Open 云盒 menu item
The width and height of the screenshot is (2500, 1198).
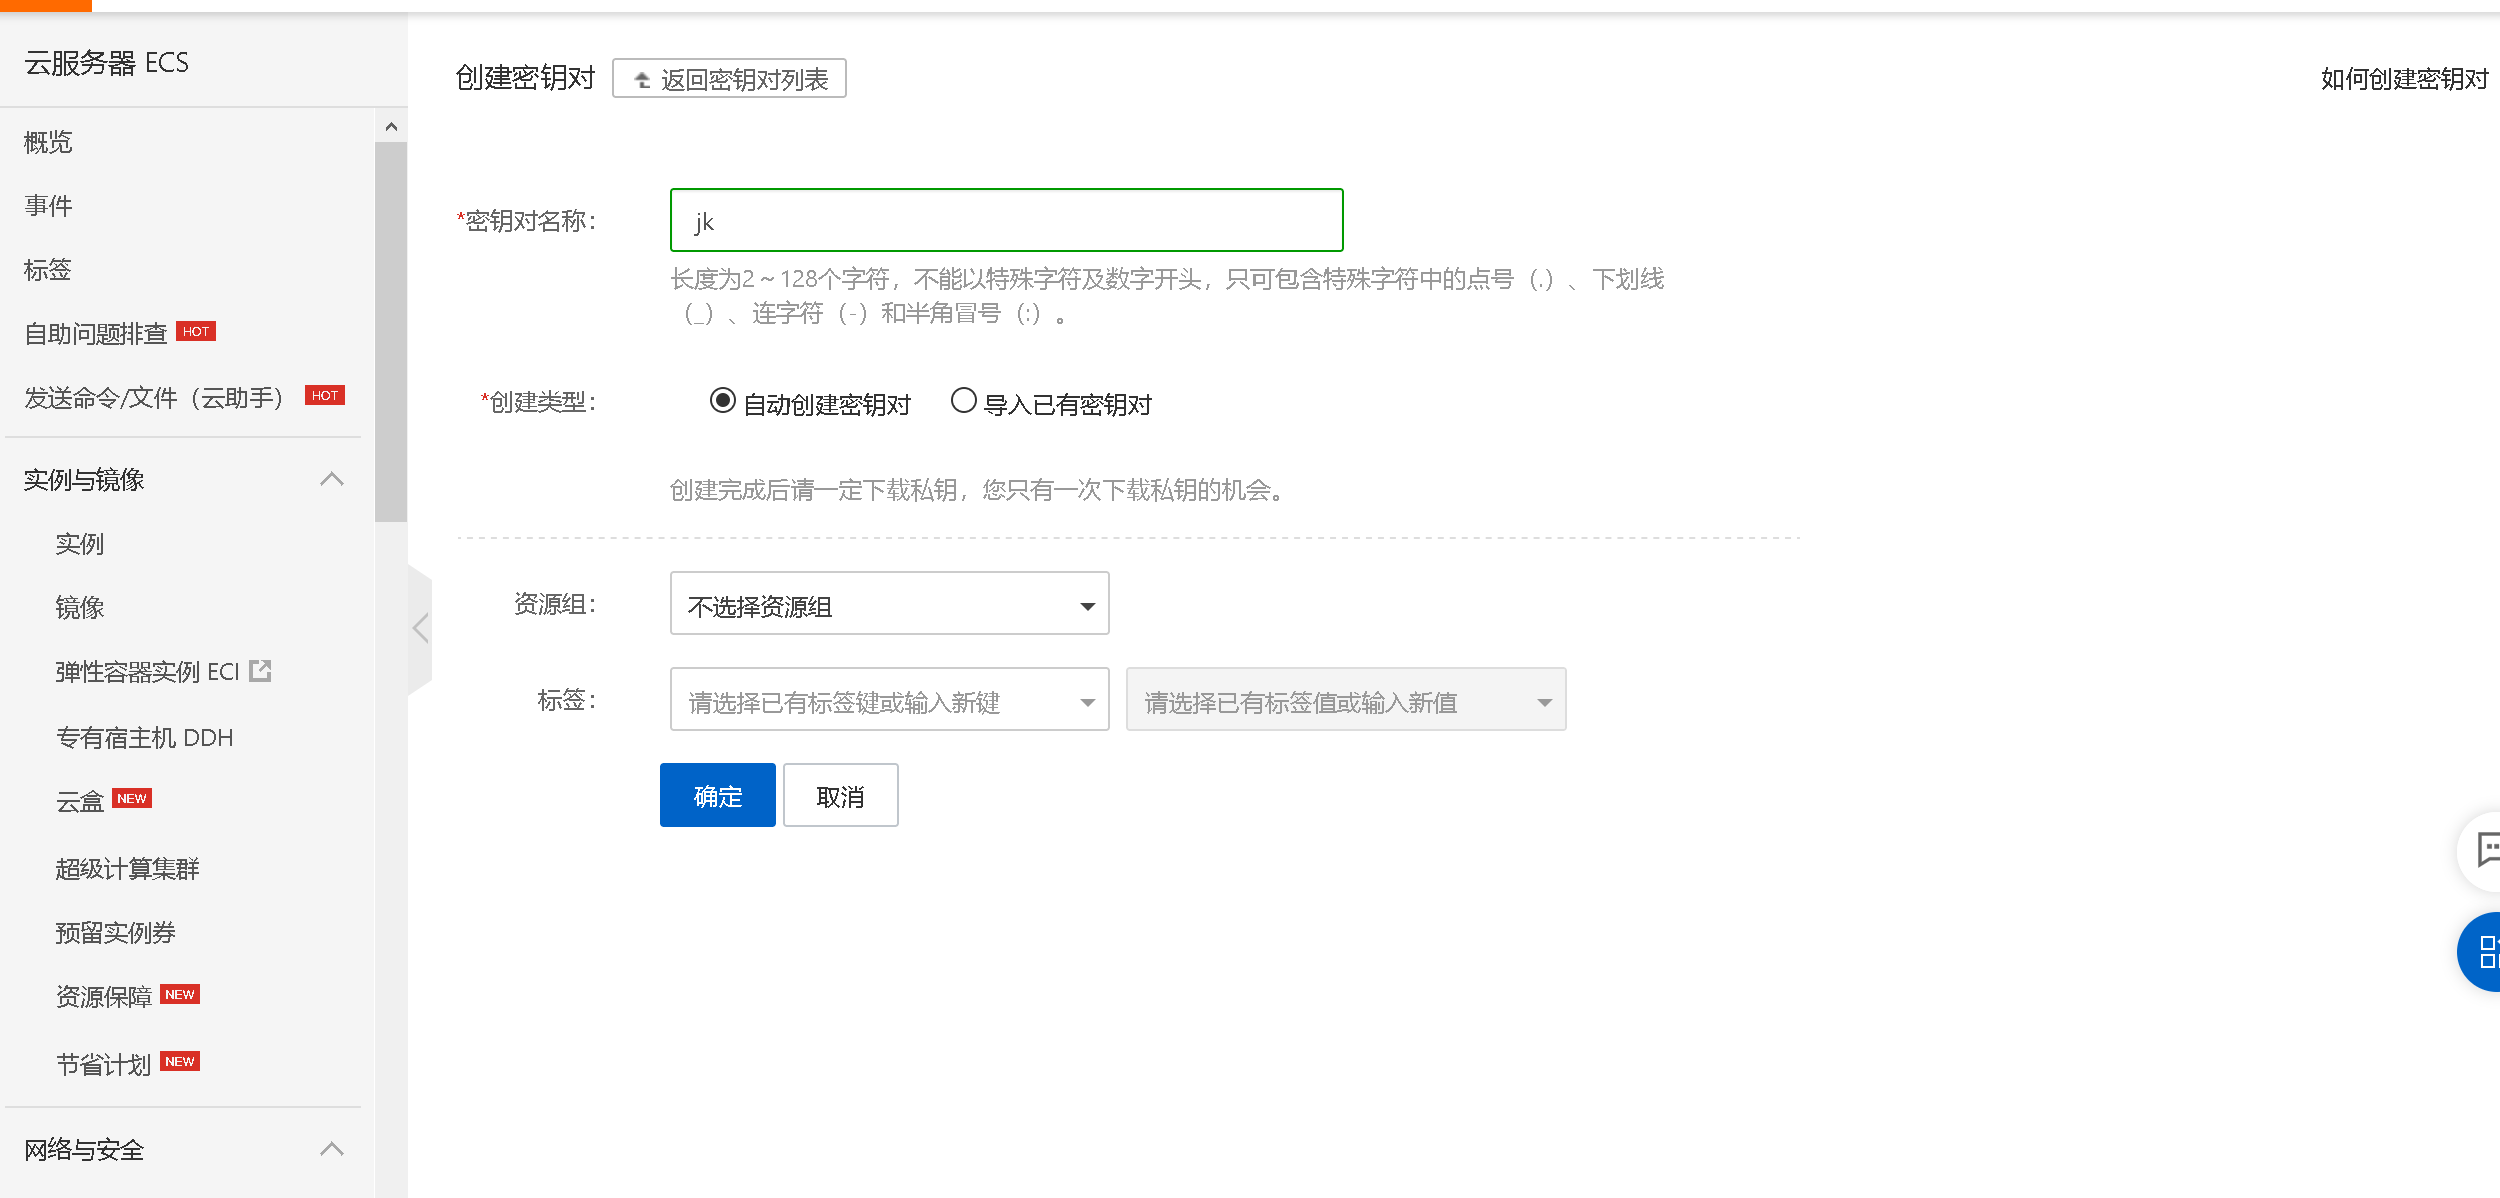click(80, 802)
